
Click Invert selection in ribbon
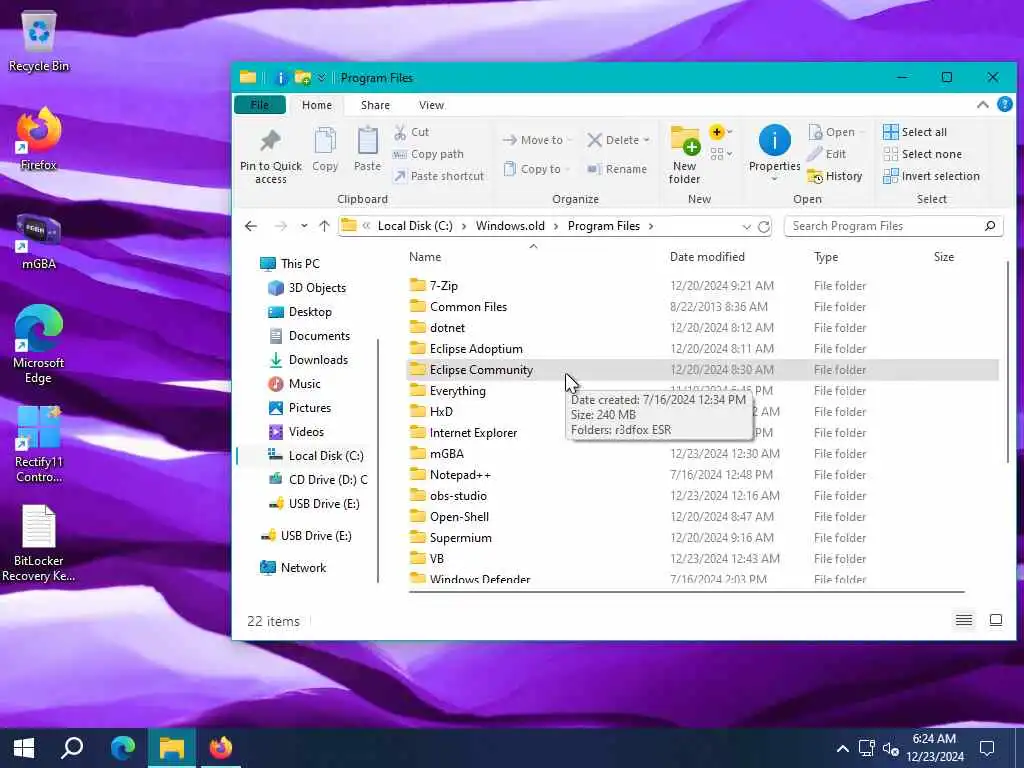(931, 176)
